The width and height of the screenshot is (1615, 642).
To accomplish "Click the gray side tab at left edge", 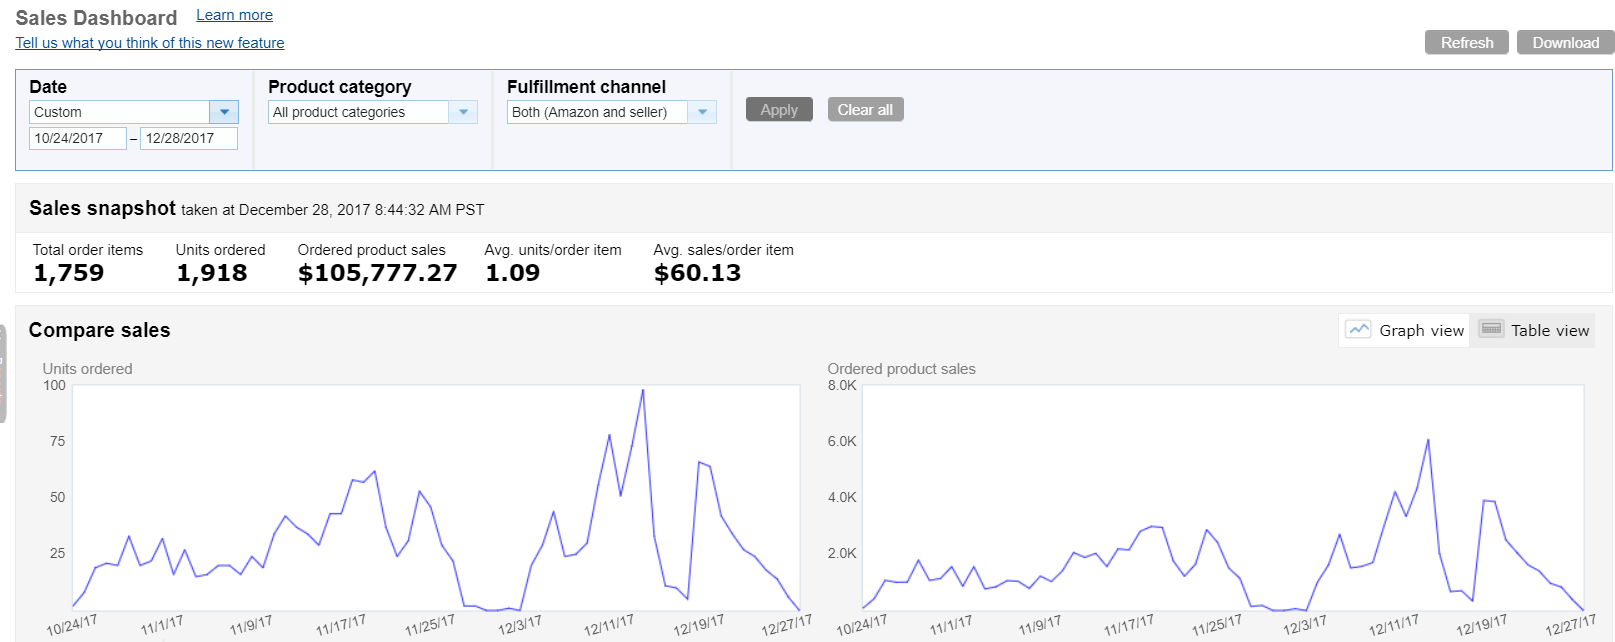I will 3,373.
